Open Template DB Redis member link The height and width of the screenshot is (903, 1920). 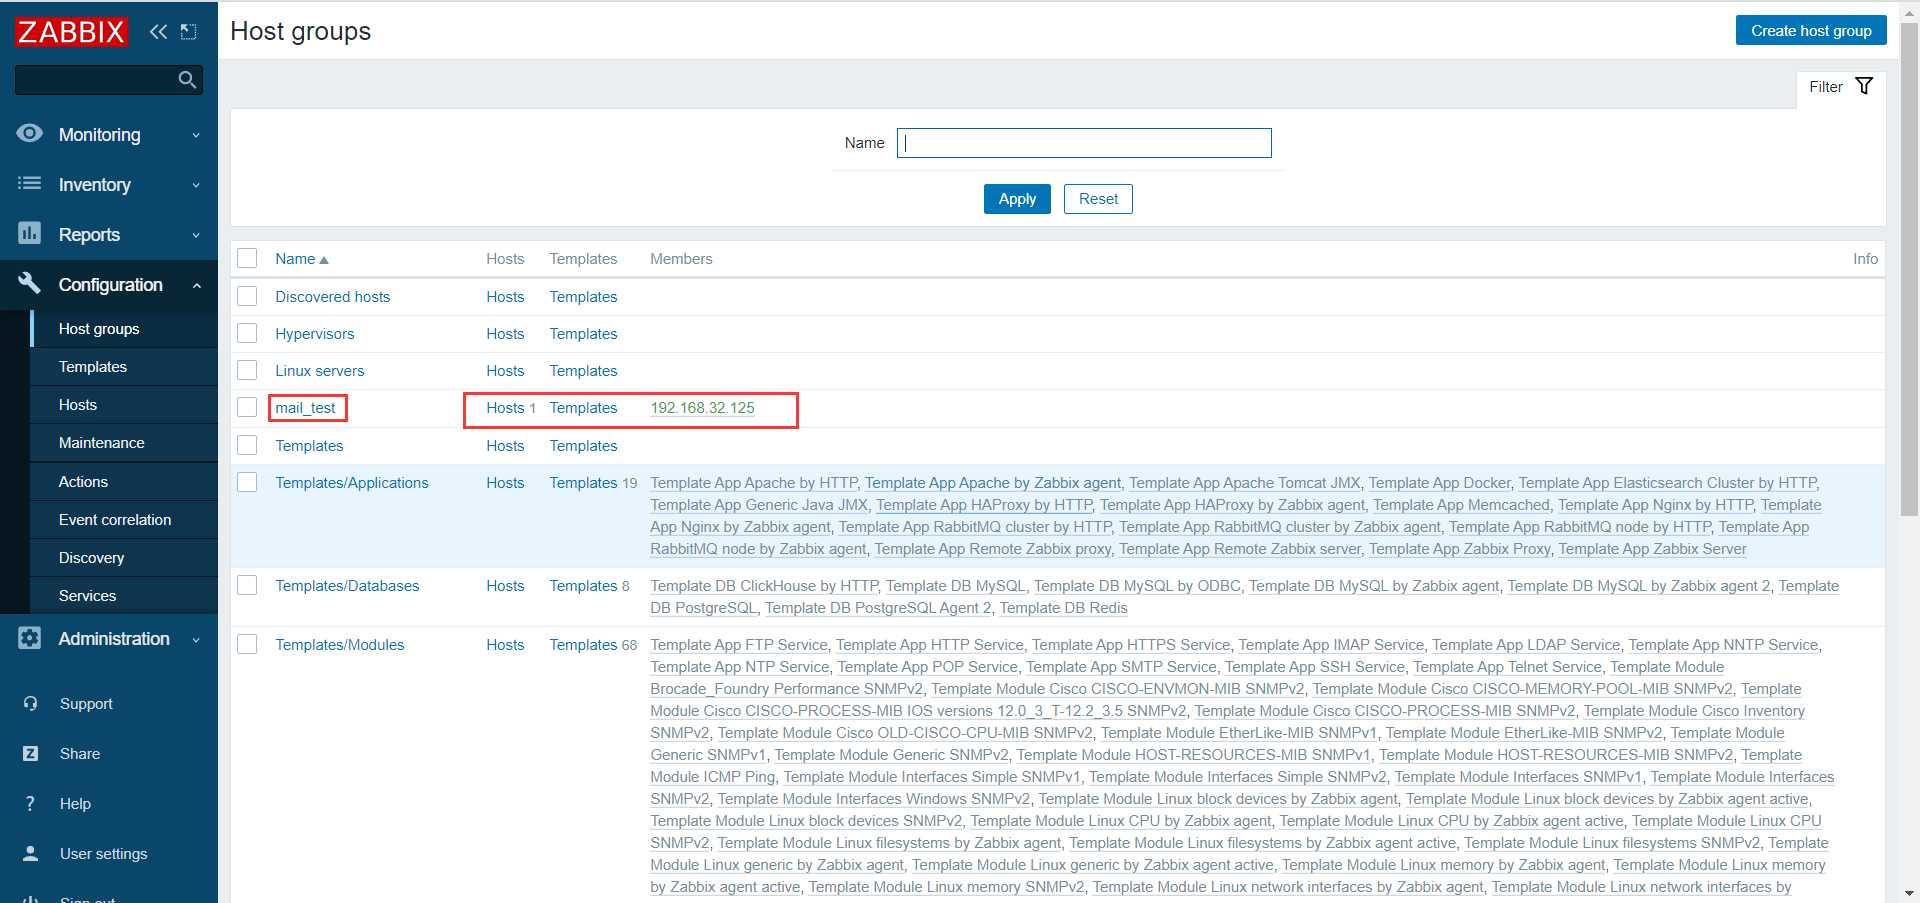point(1063,608)
